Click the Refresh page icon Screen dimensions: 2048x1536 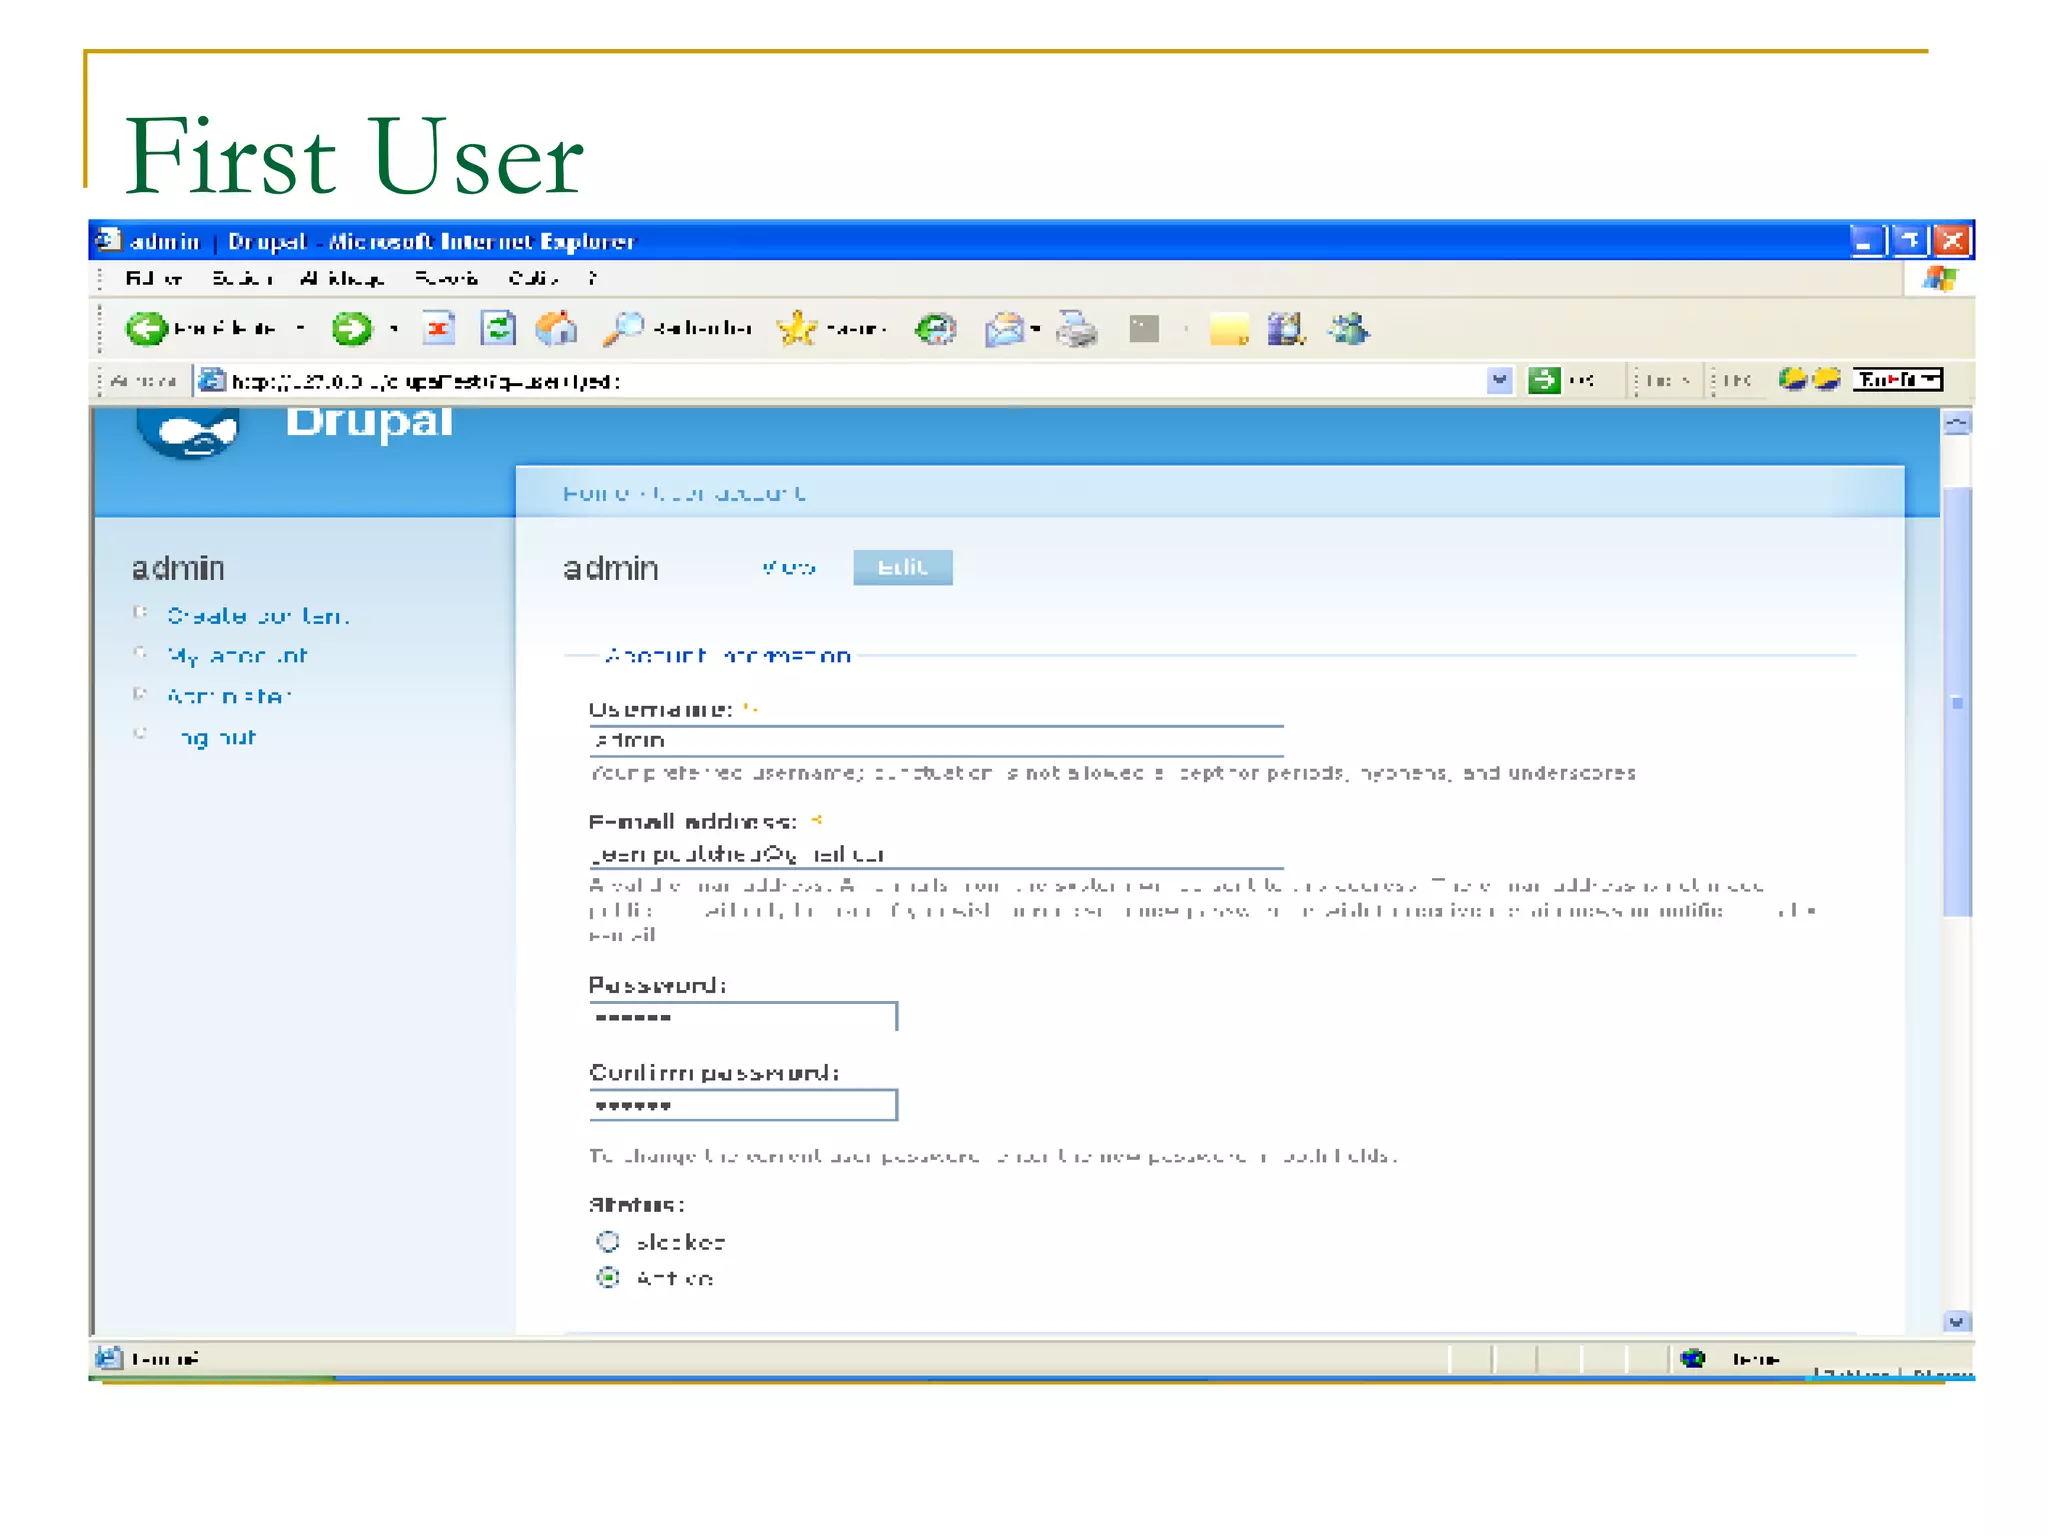497,328
